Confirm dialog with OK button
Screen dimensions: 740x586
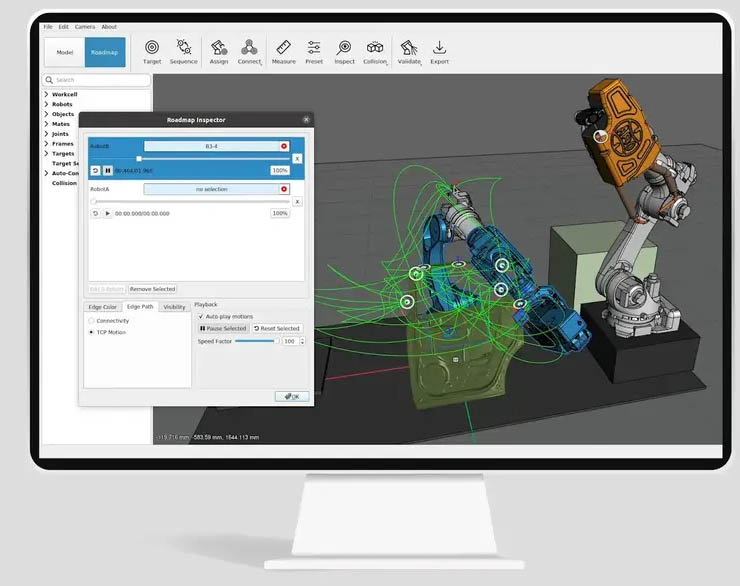point(292,396)
